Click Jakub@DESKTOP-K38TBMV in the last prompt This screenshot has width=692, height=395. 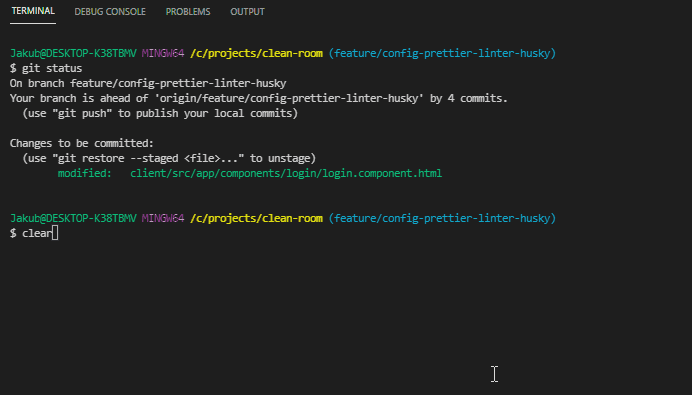pyautogui.click(x=73, y=218)
